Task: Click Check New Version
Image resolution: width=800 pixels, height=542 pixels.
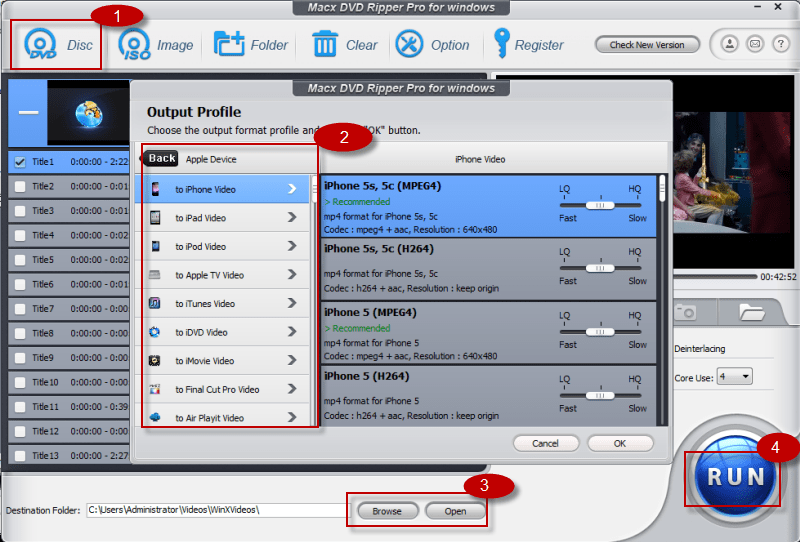Action: pyautogui.click(x=647, y=45)
